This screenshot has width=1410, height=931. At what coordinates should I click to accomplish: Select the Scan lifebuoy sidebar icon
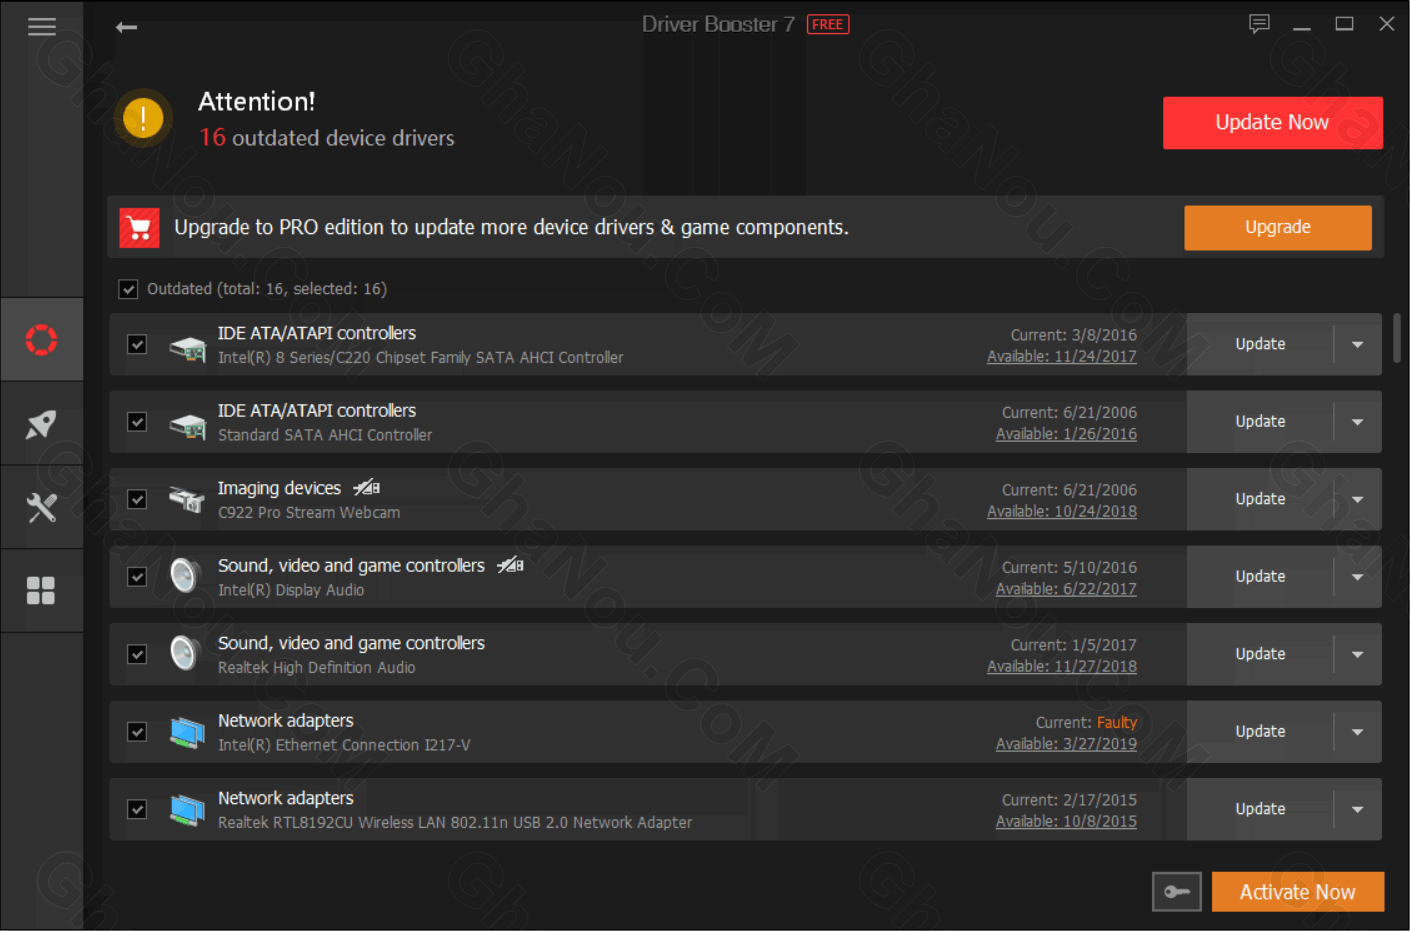coord(41,340)
